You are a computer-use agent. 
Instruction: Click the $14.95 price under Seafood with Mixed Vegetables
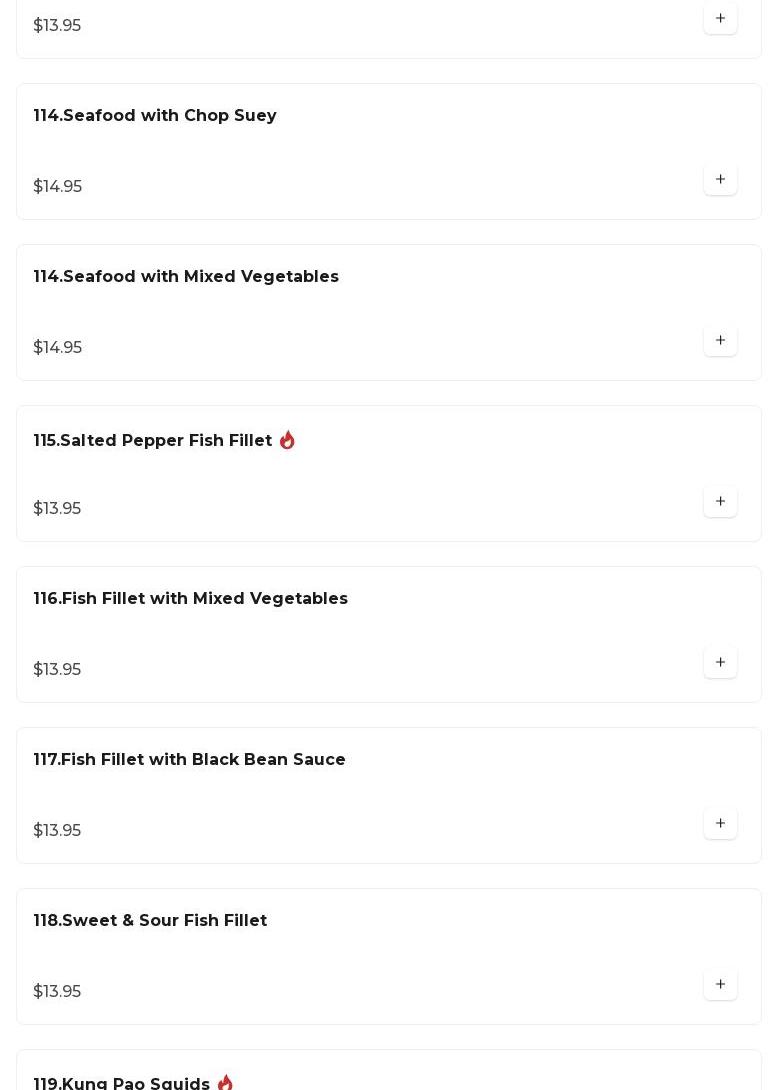coord(58,348)
